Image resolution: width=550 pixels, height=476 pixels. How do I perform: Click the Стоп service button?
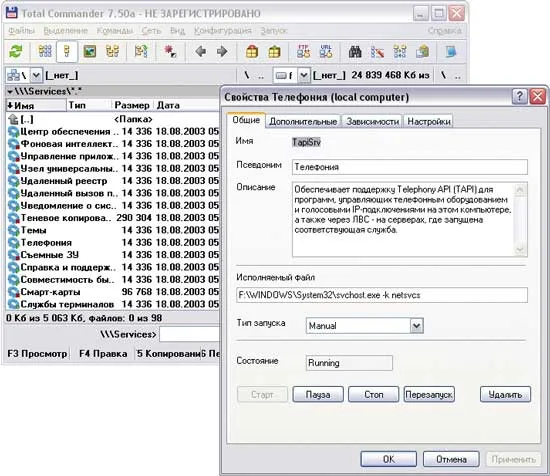[x=374, y=395]
